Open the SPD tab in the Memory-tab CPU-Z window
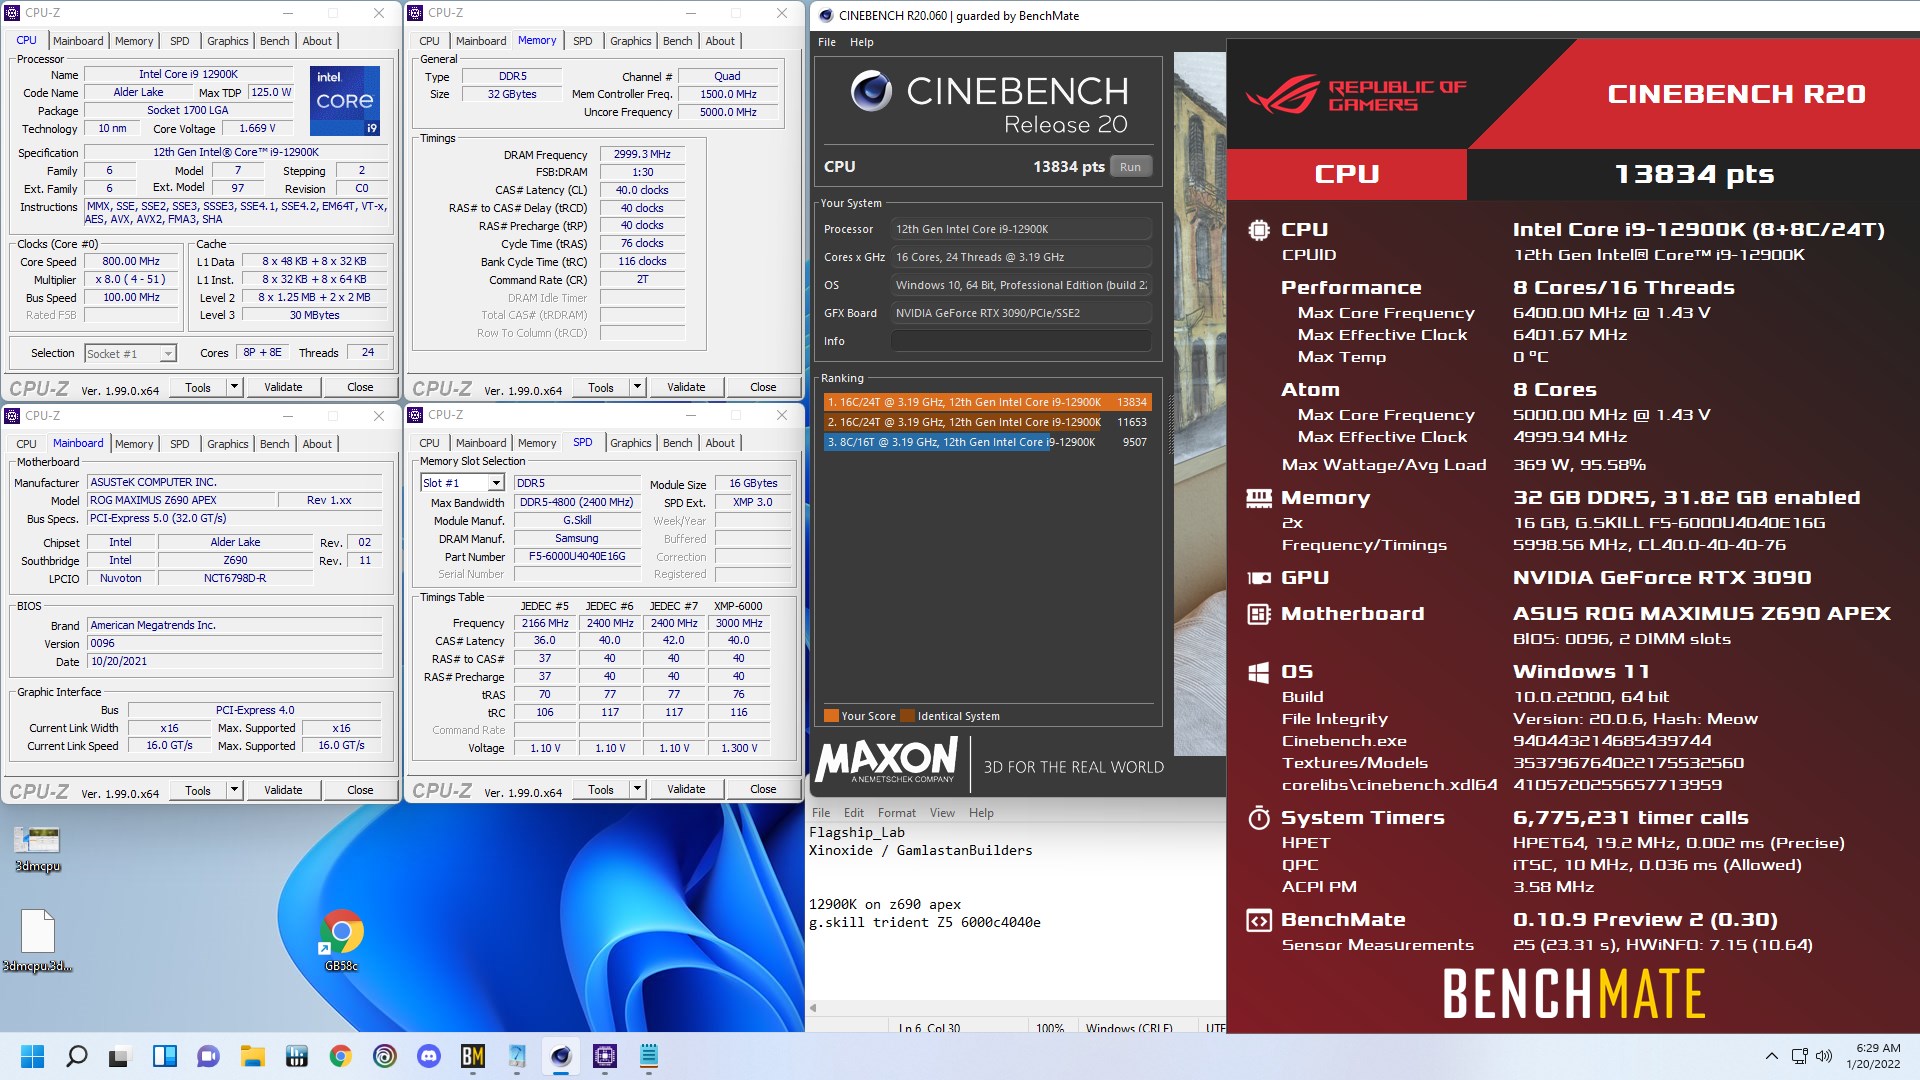The width and height of the screenshot is (1920, 1080). point(582,41)
